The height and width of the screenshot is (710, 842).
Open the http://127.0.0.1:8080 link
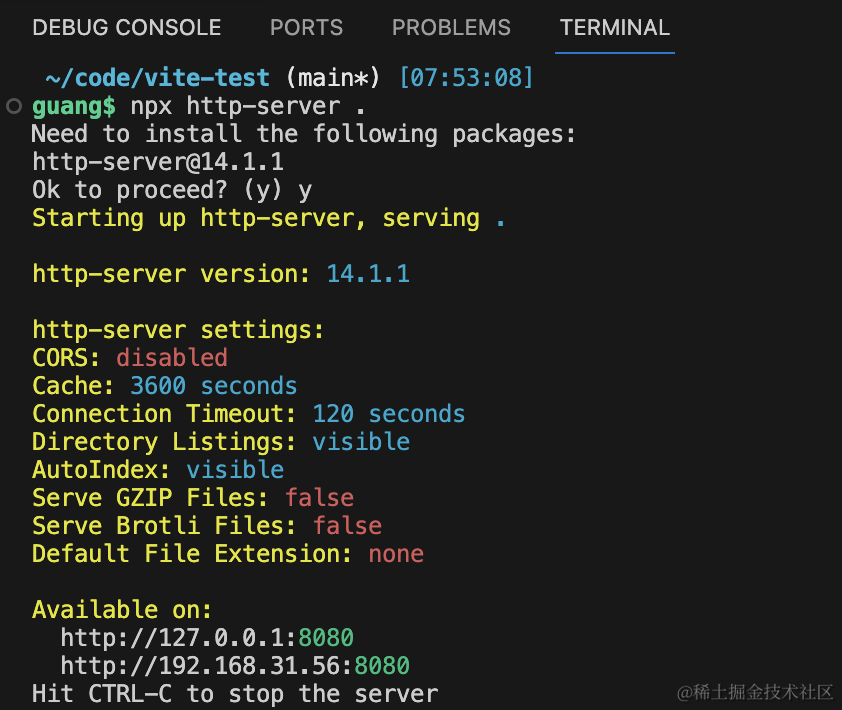[207, 638]
